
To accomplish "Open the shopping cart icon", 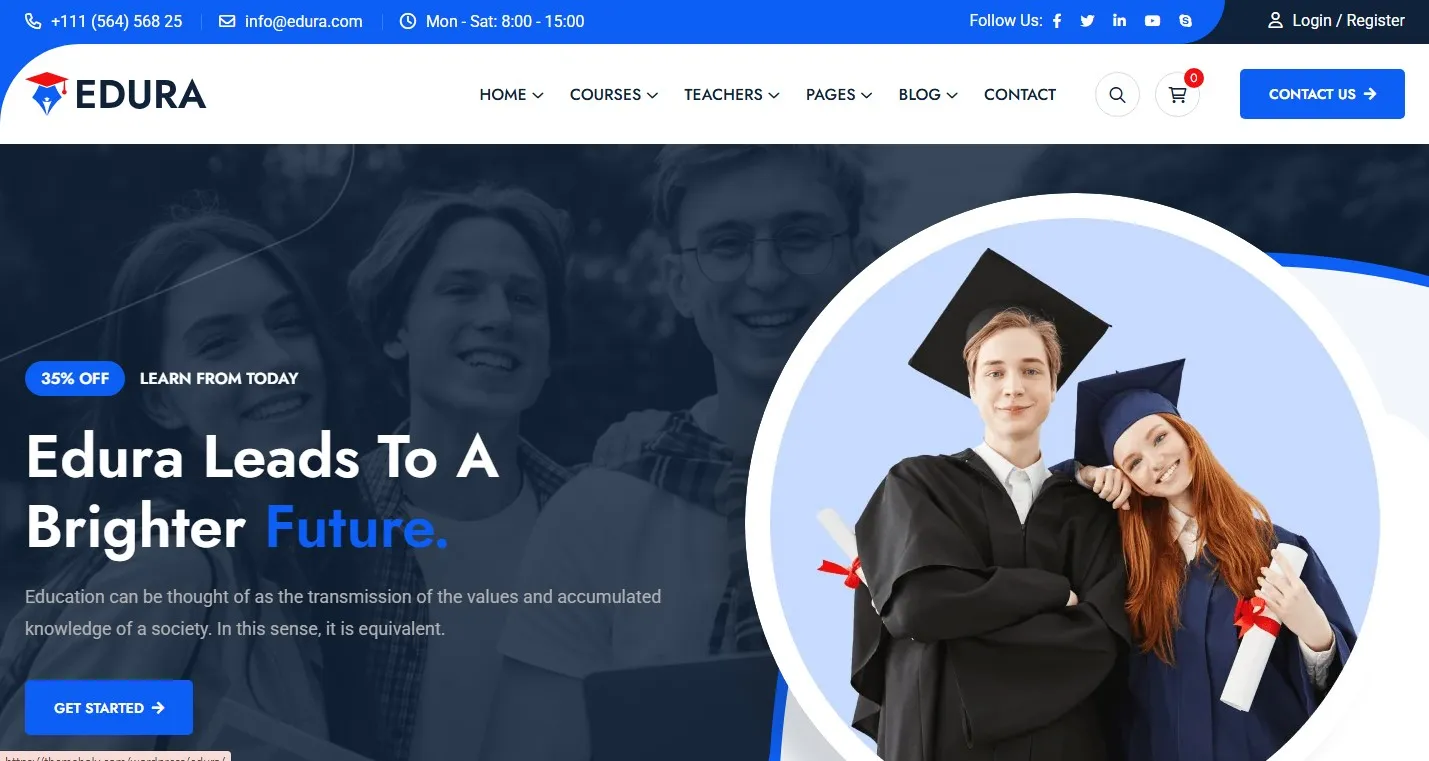I will 1177,95.
